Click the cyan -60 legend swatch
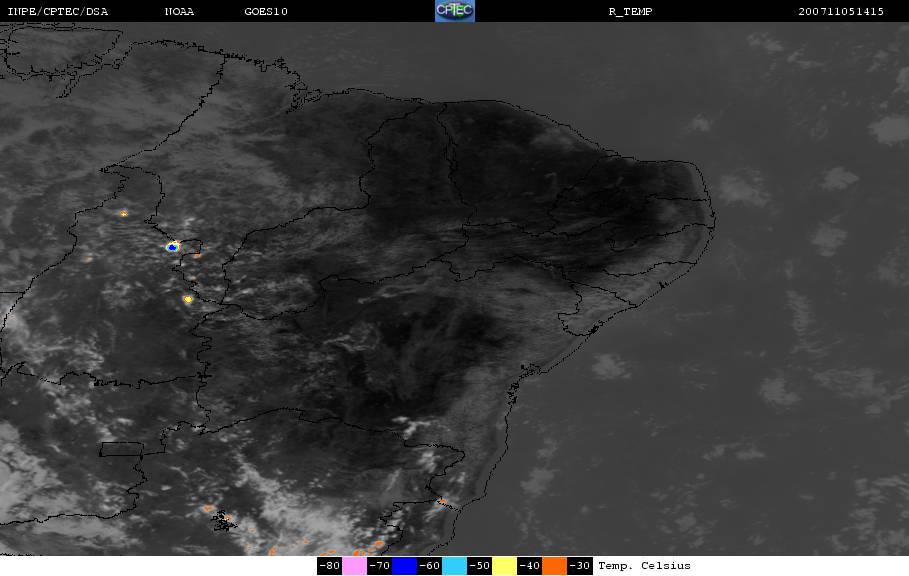Image resolution: width=909 pixels, height=576 pixels. (x=454, y=566)
